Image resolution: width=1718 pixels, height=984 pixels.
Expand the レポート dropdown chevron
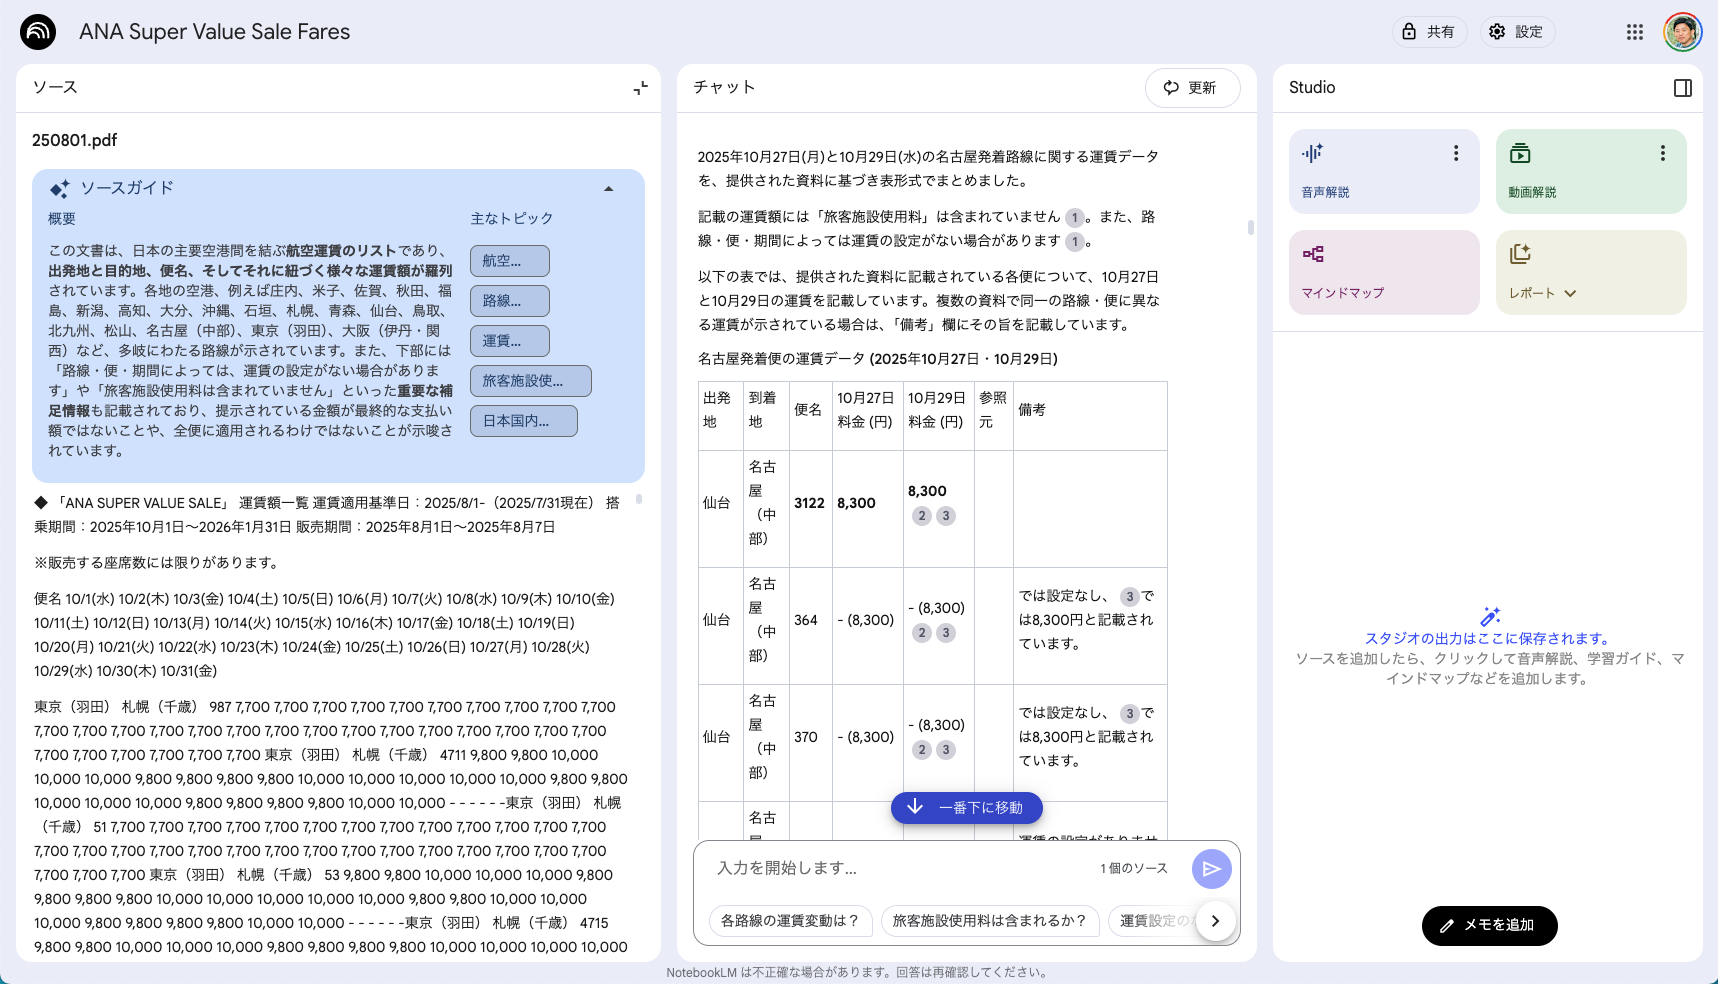1570,294
